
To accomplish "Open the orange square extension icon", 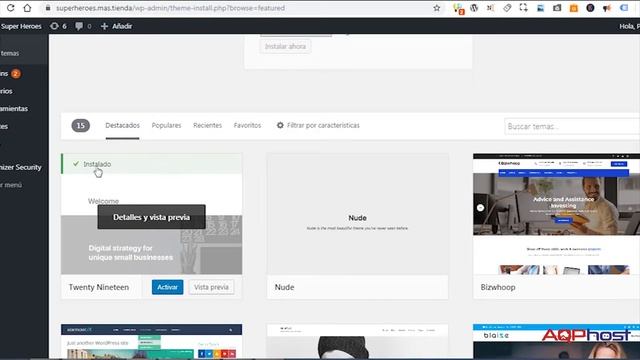I will pos(573,8).
